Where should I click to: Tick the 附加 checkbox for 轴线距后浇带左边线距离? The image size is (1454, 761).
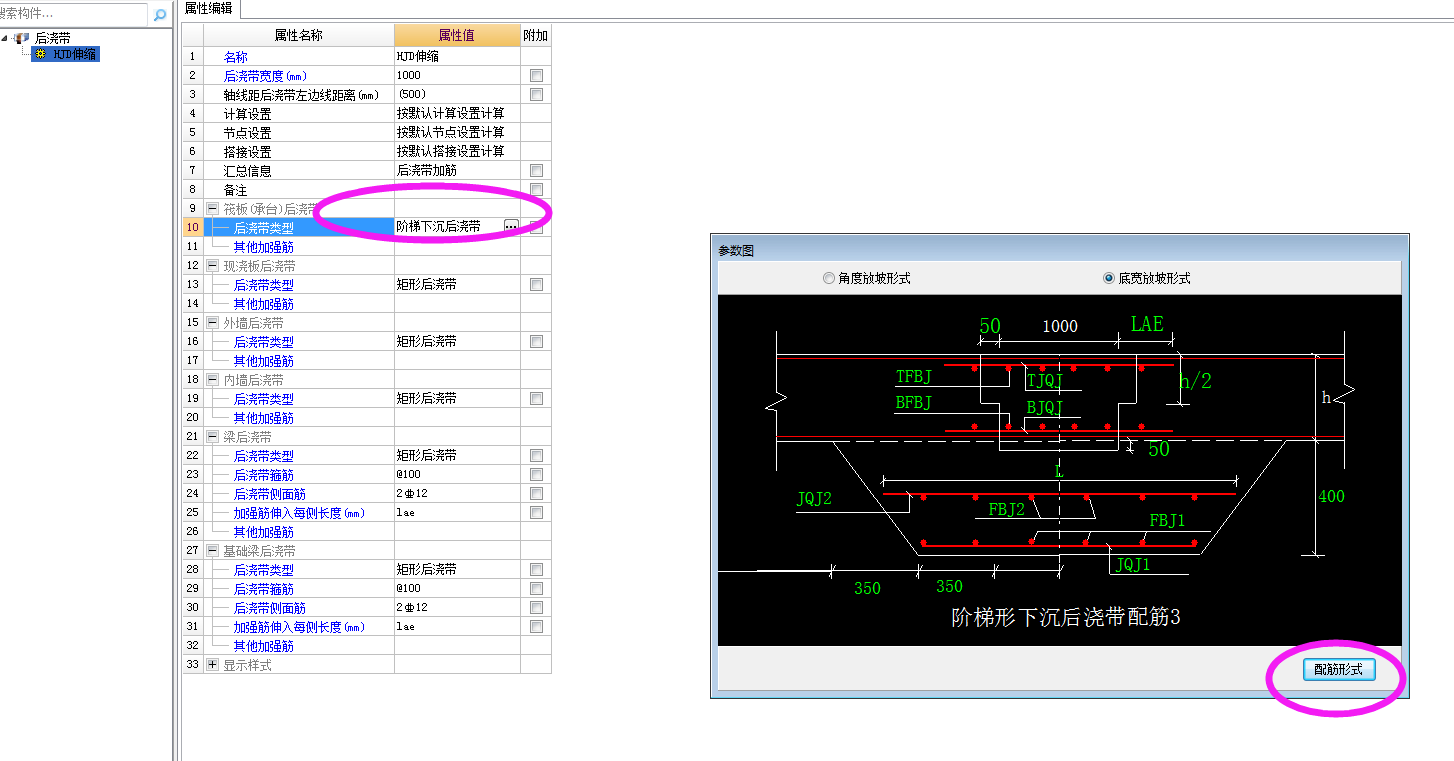pos(537,94)
